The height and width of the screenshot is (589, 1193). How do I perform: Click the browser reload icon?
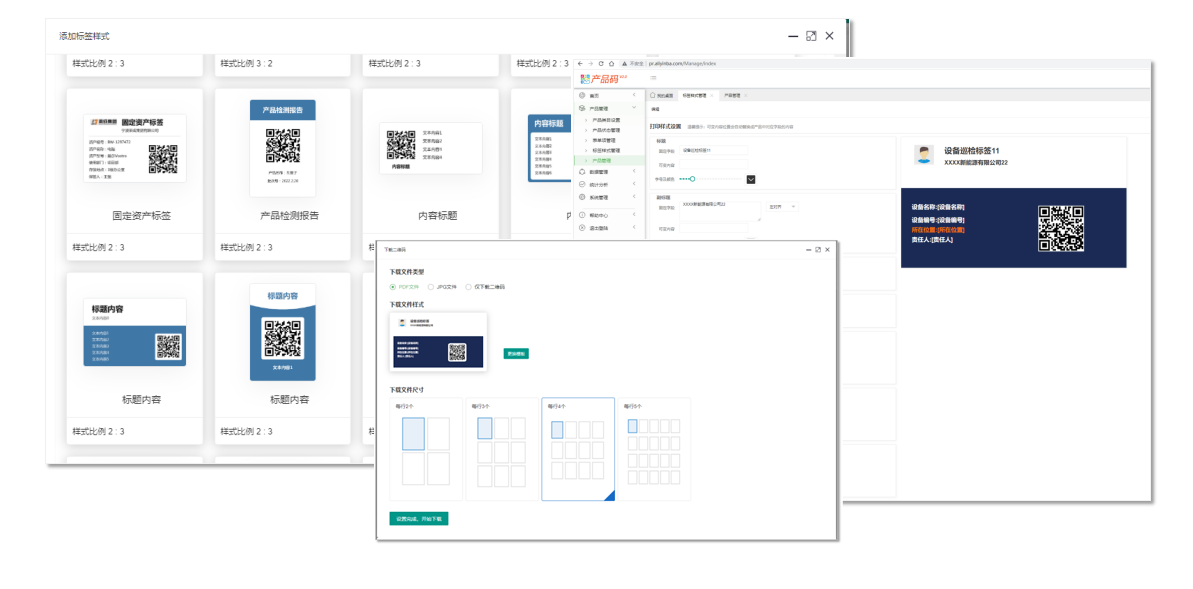point(600,63)
